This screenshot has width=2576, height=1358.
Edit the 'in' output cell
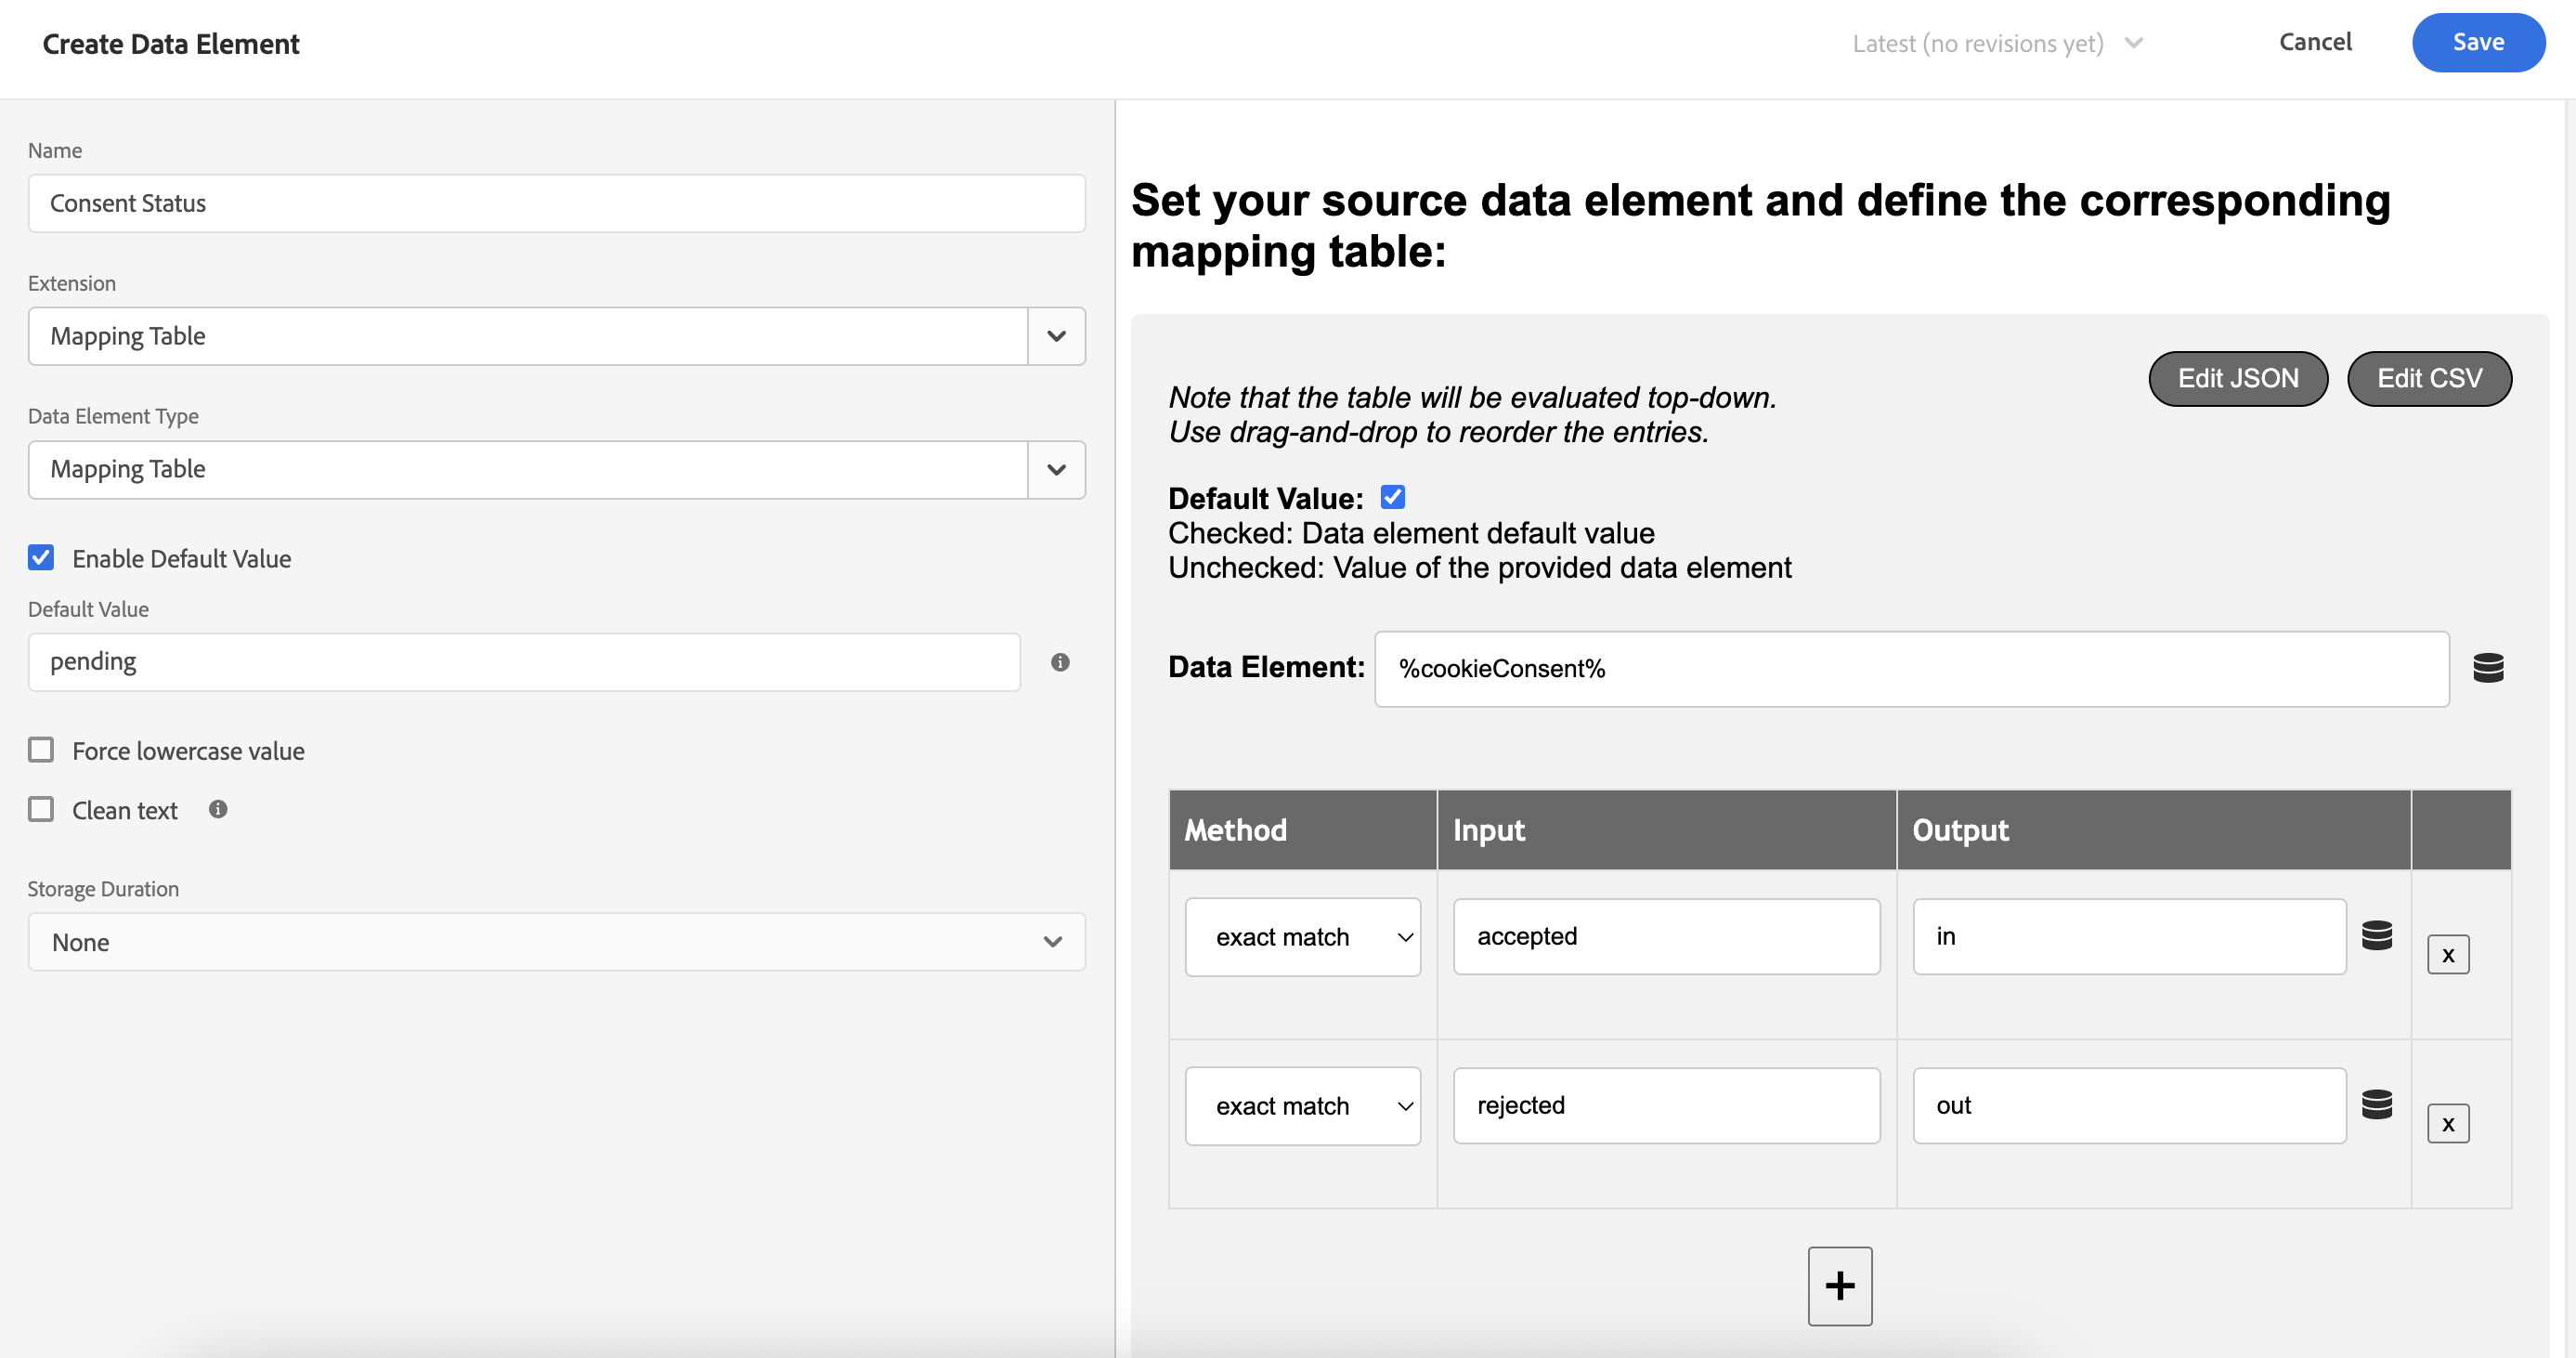point(2130,937)
